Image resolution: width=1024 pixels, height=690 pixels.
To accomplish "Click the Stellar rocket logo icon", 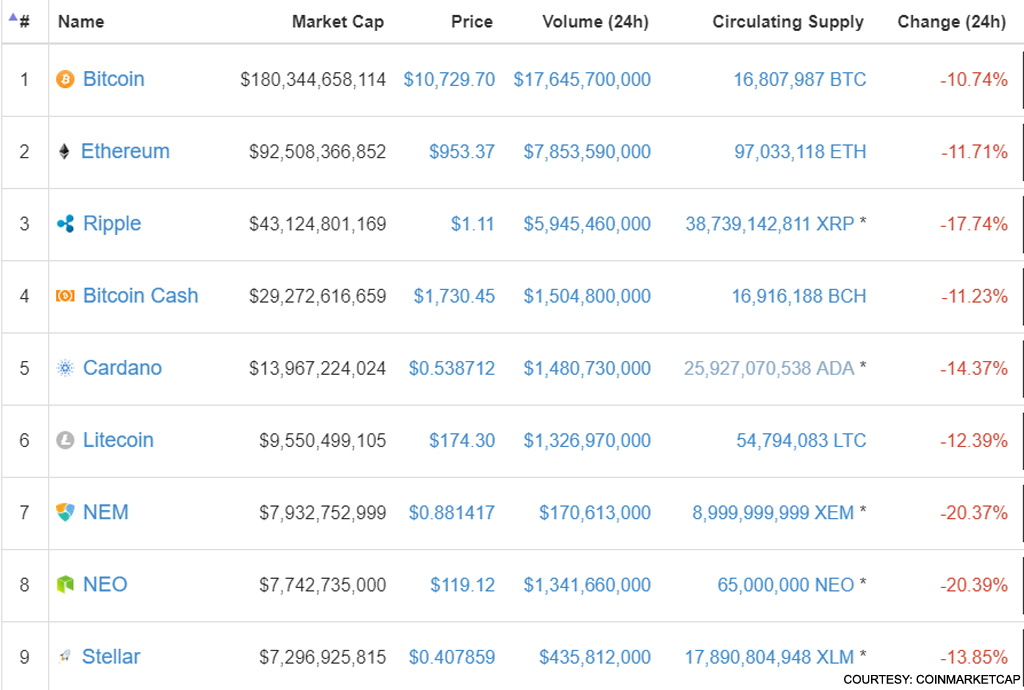I will pos(65,657).
